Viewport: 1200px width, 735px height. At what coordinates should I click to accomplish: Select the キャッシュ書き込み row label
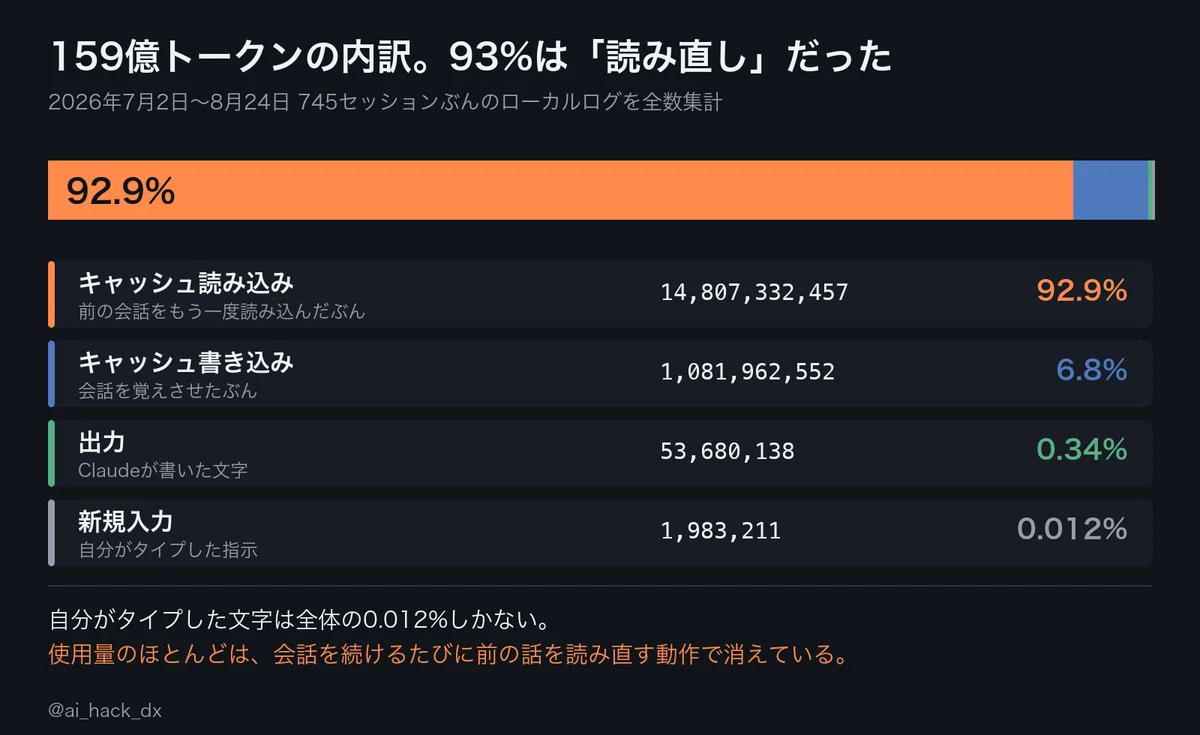pos(186,362)
